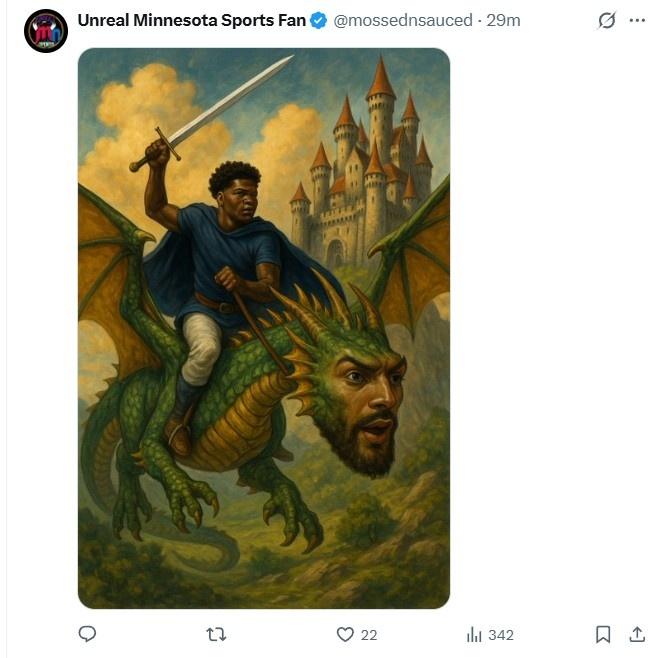
Task: Open the poster's round profile avatar
Action: (x=45, y=31)
